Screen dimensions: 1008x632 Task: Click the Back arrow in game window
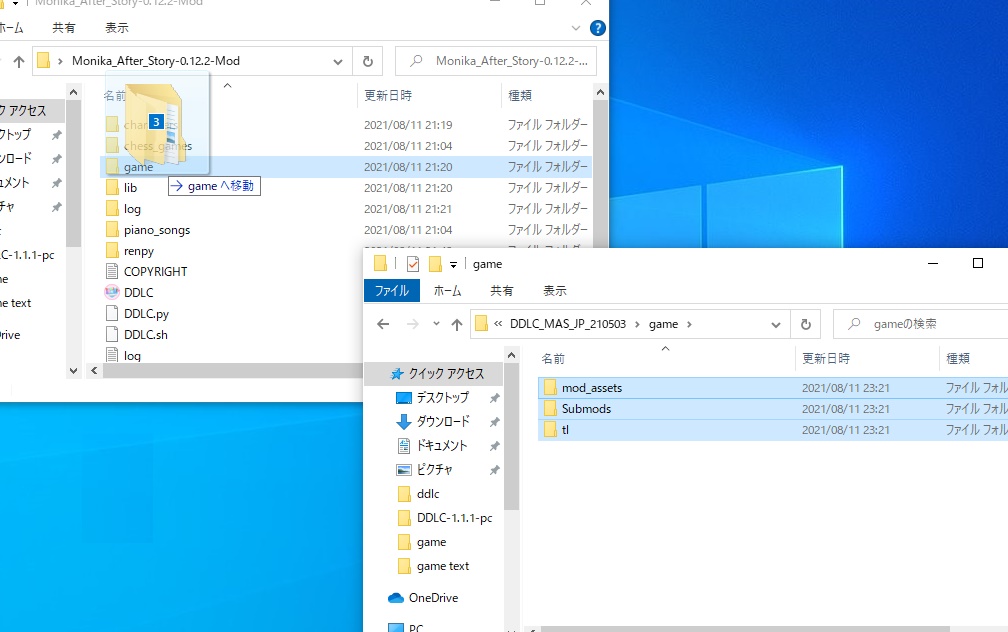click(383, 324)
